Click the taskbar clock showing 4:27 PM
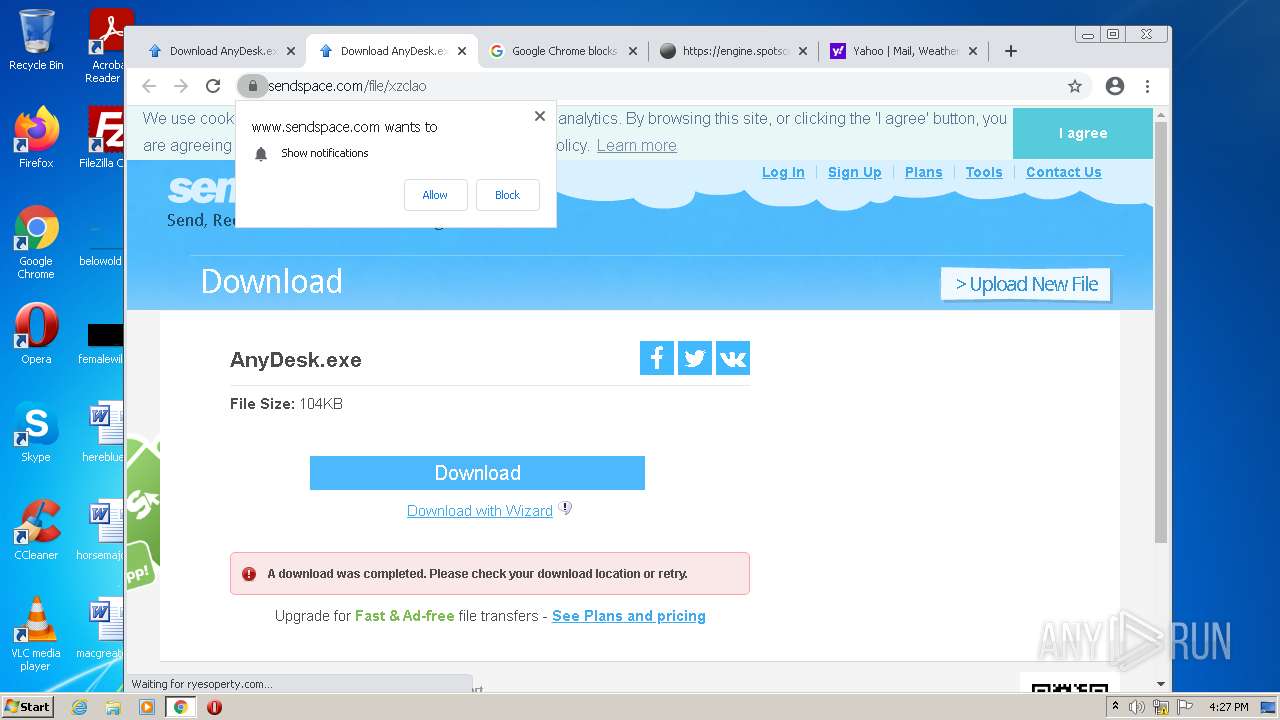This screenshot has width=1280, height=720. click(x=1229, y=707)
